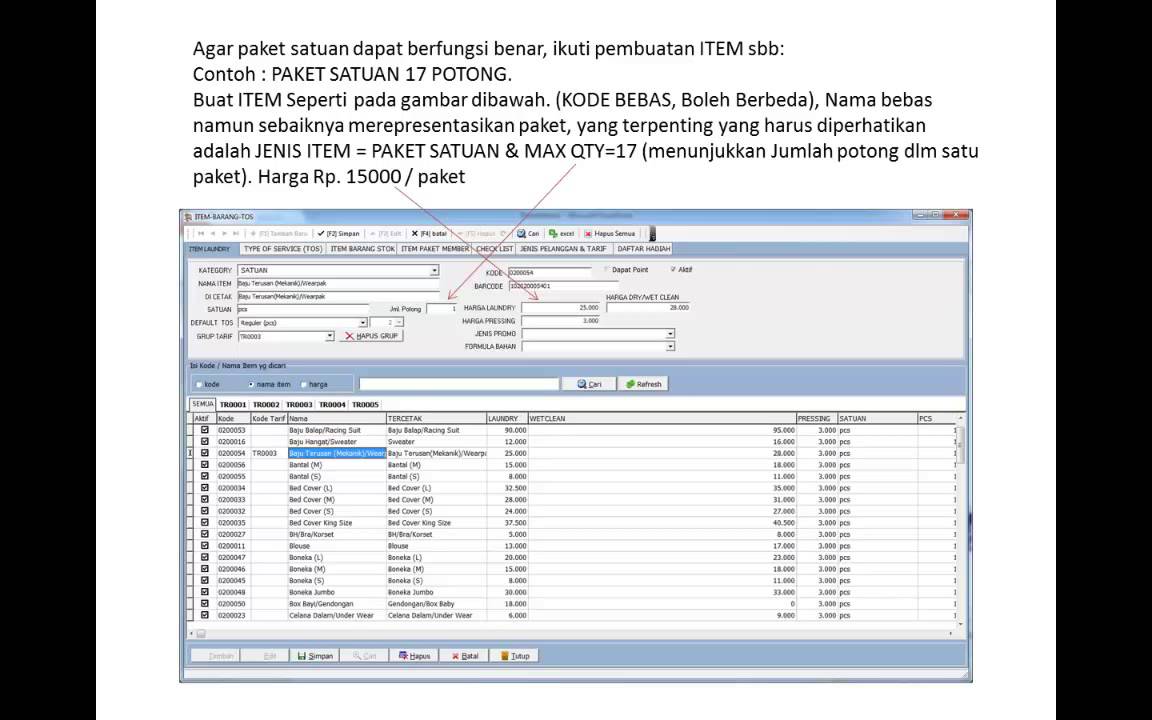Toggle Dapat Point checkbox
The image size is (1152, 720).
[607, 270]
